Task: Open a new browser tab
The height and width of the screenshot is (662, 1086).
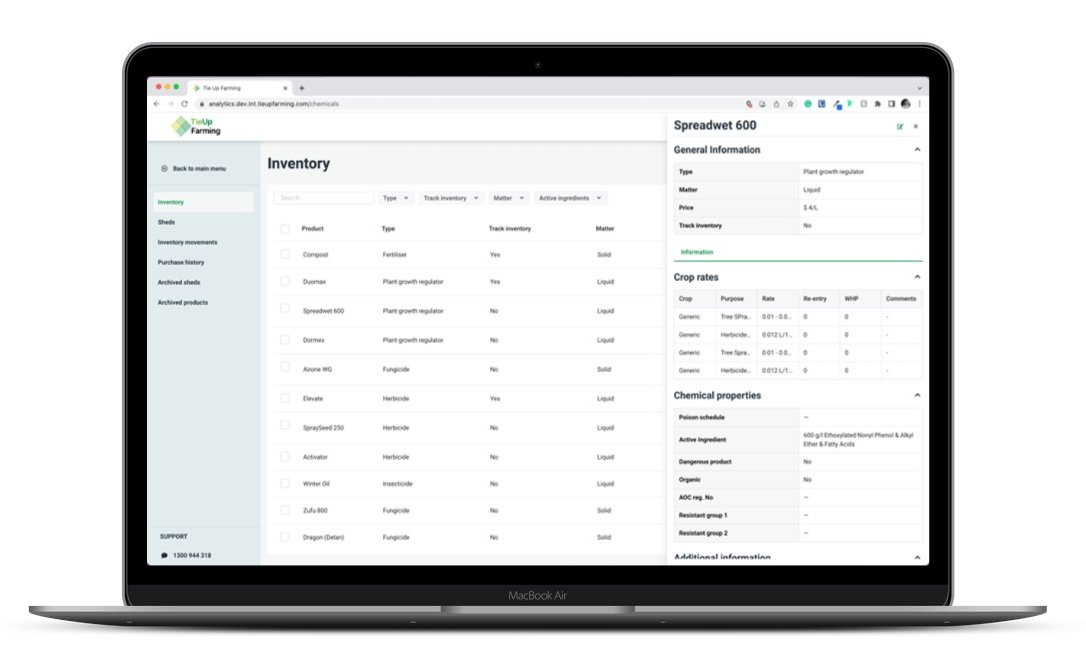Action: pyautogui.click(x=302, y=88)
